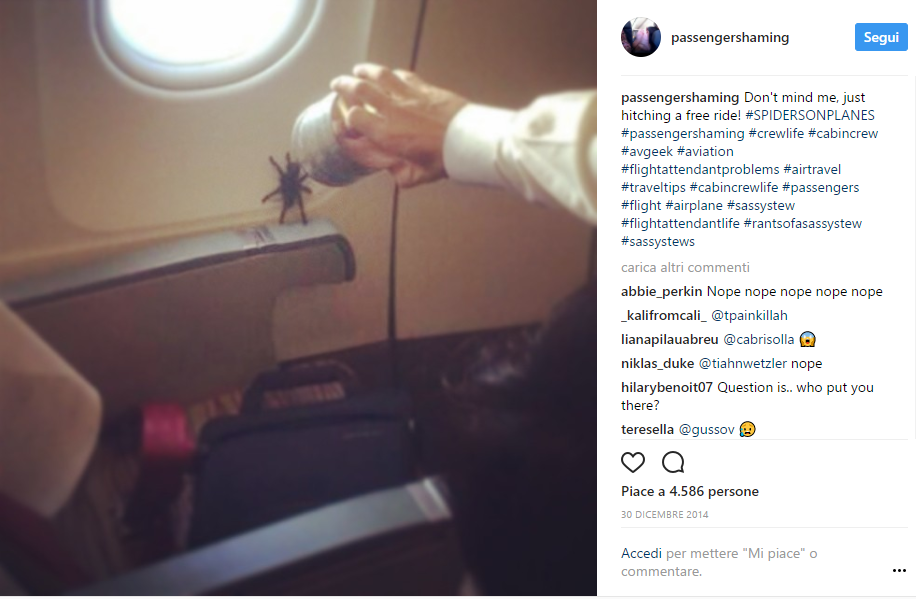Screen dimensions: 916x599
Task: Click the Accedi login link
Action: point(641,553)
